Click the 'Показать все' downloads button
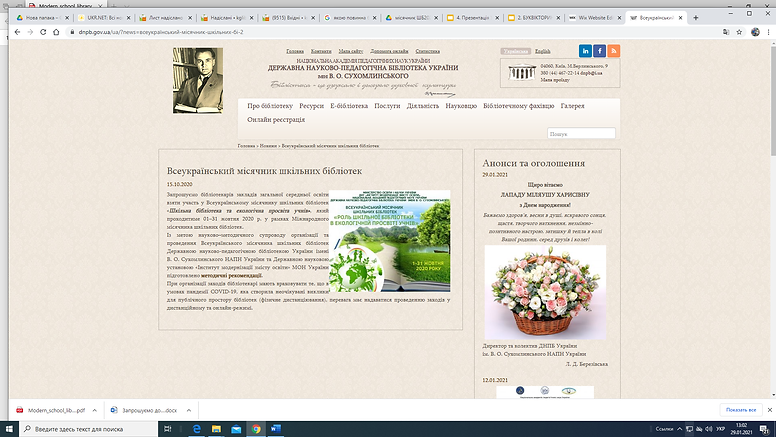776x437 pixels. click(741, 410)
